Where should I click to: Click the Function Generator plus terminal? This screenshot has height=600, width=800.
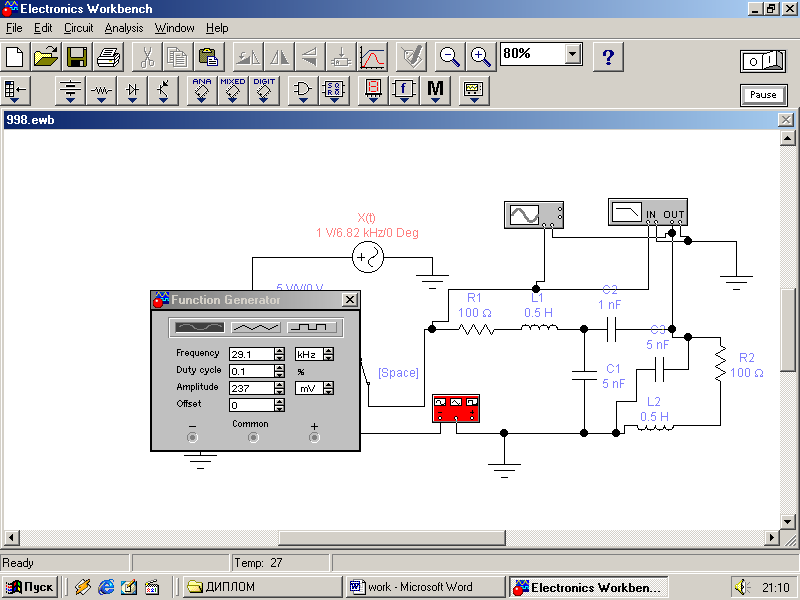(314, 437)
